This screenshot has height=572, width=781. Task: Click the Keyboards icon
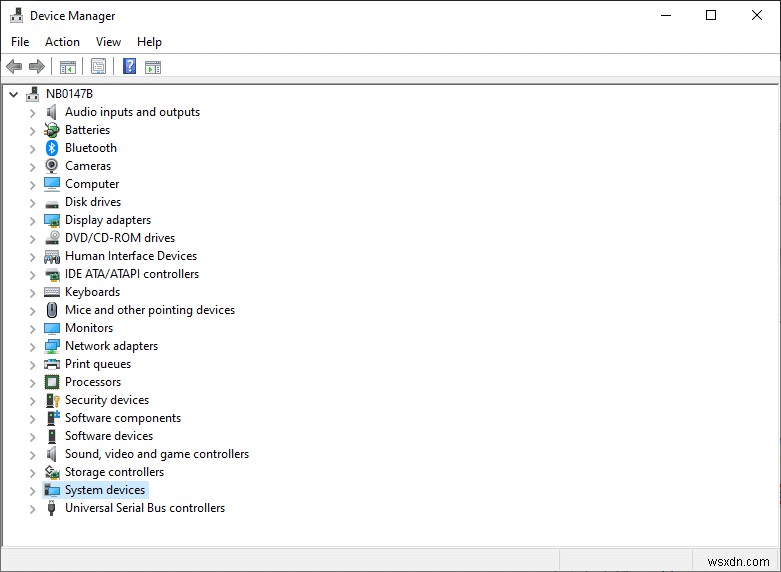52,292
